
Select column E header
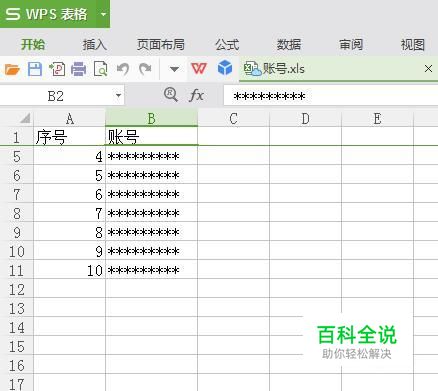377,118
